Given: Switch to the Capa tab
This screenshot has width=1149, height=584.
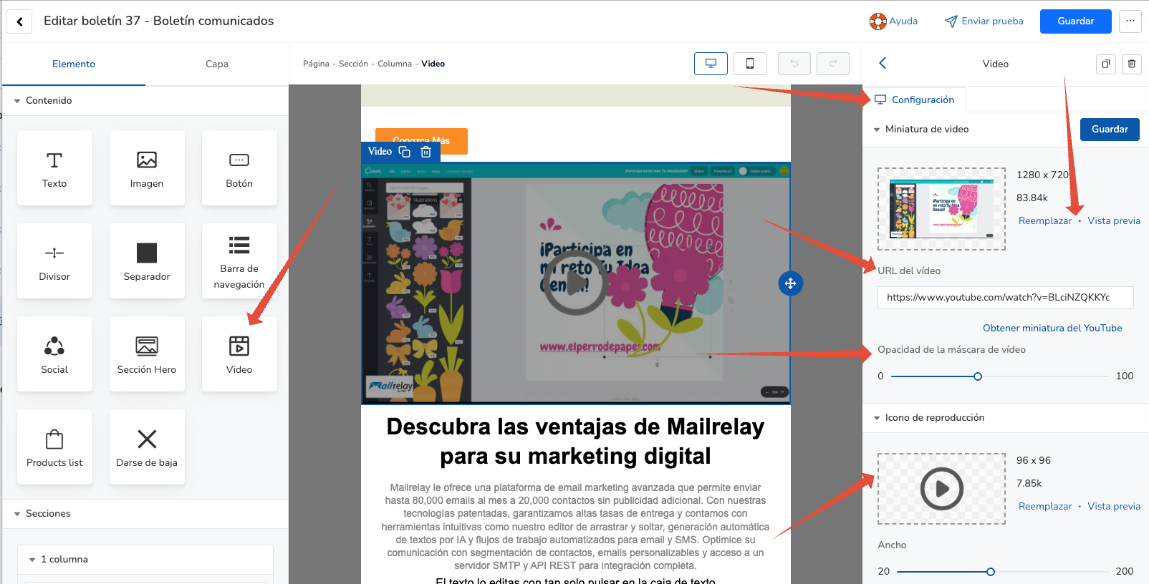Looking at the screenshot, I should point(217,64).
